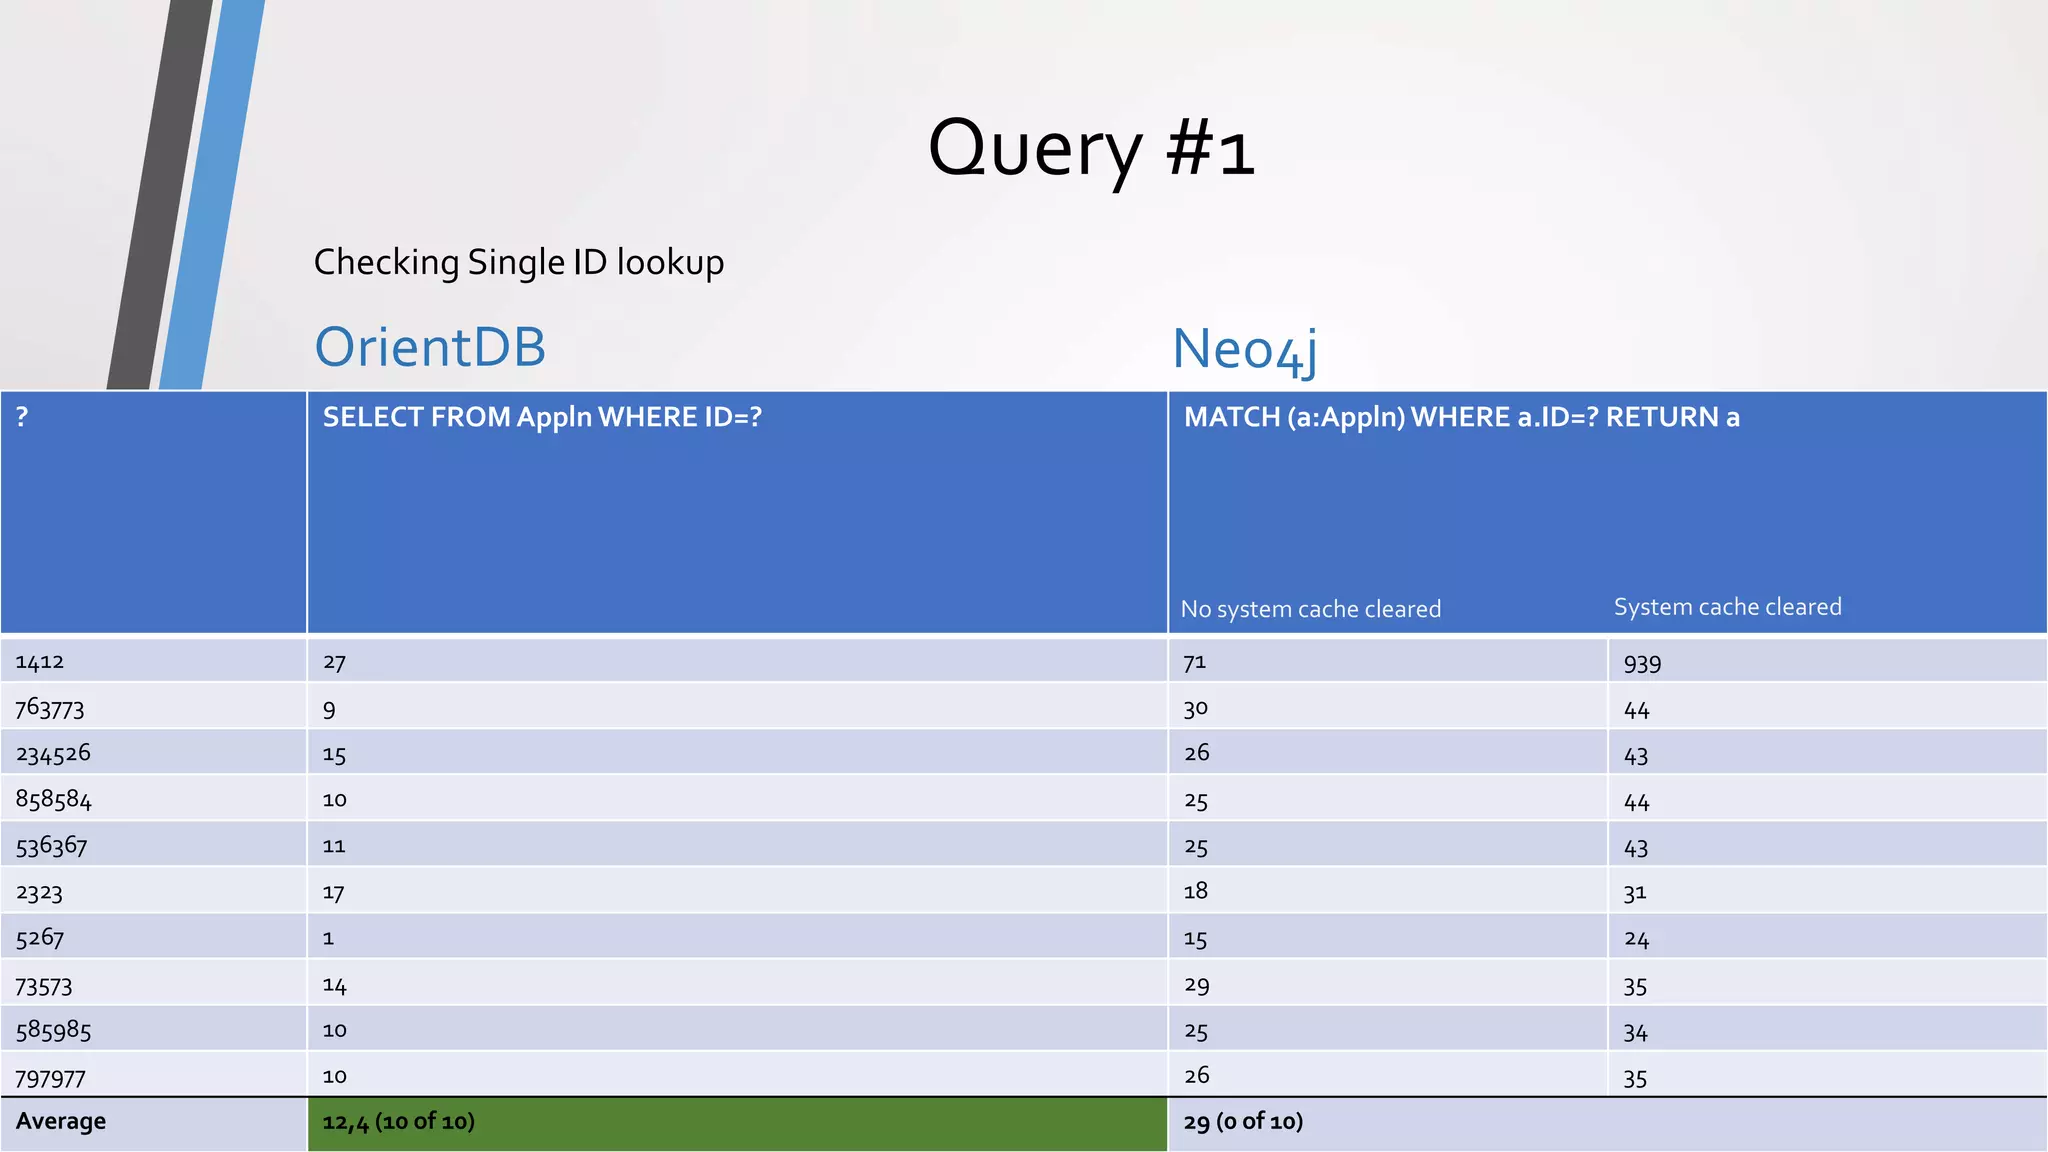Click the OrientDB heading
Screen dimensions: 2048x1152
[430, 347]
